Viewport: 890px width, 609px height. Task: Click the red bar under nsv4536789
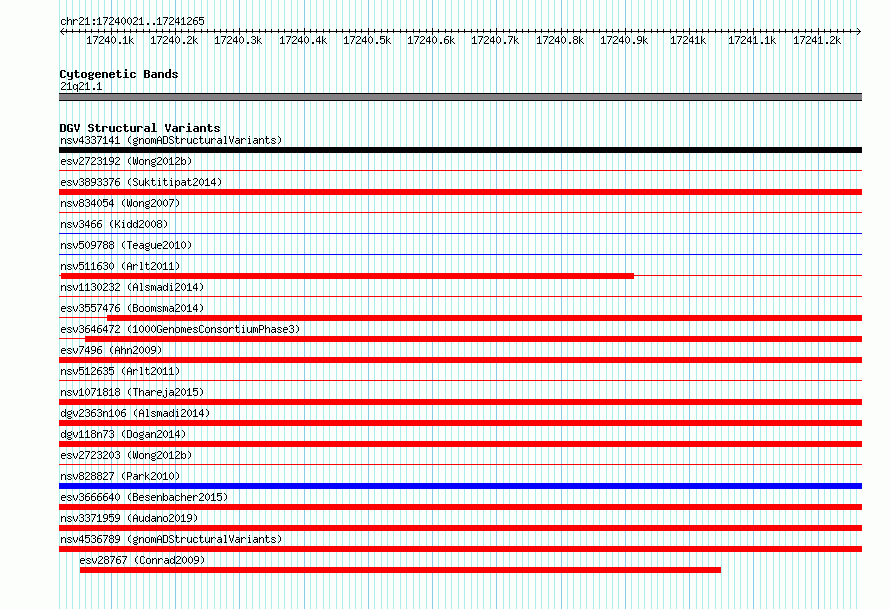coord(460,549)
